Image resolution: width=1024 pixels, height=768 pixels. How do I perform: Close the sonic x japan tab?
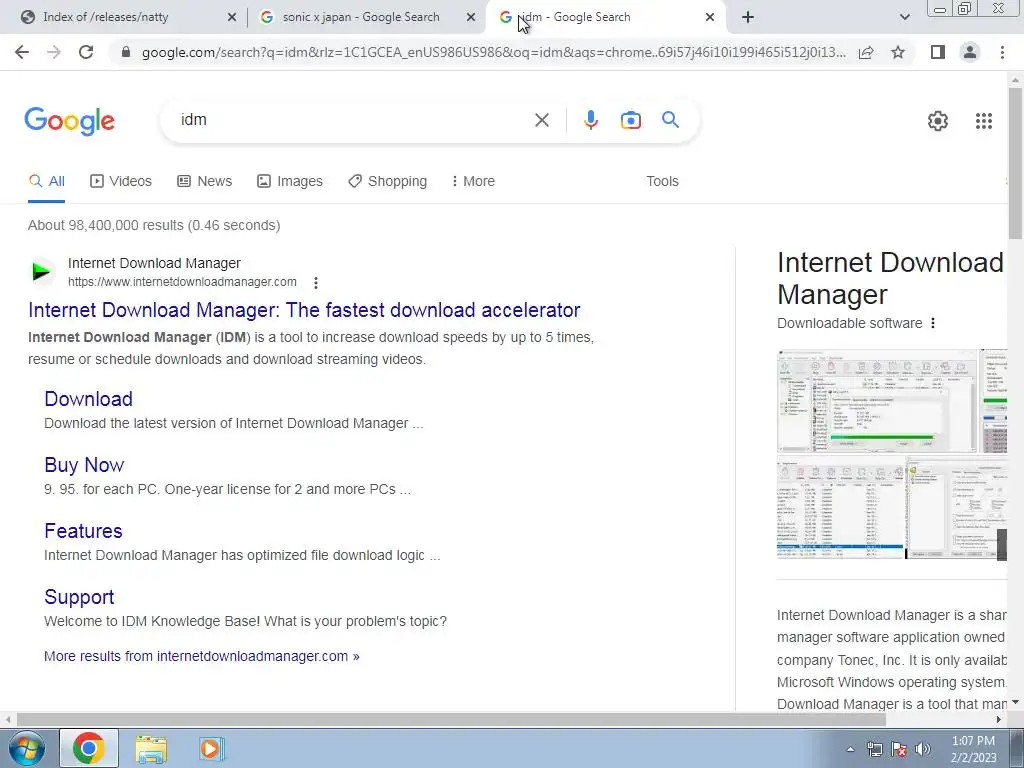point(471,18)
